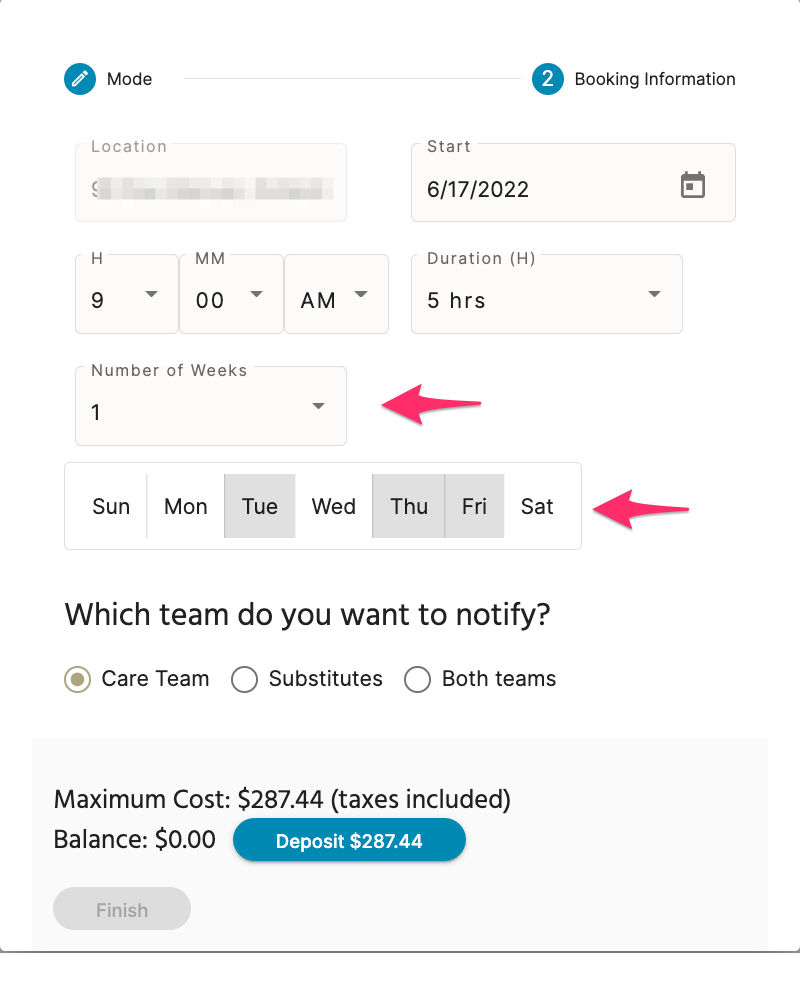Viewport: 800px width, 994px height.
Task: Click the Start date field showing 6/17/2022
Action: (573, 183)
